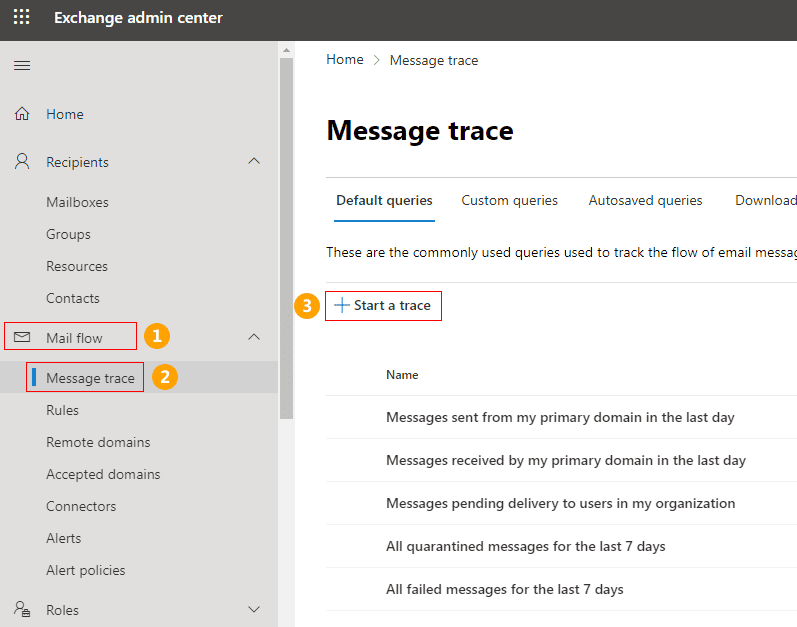Open Mailboxes under Recipients
The height and width of the screenshot is (627, 797).
77,202
